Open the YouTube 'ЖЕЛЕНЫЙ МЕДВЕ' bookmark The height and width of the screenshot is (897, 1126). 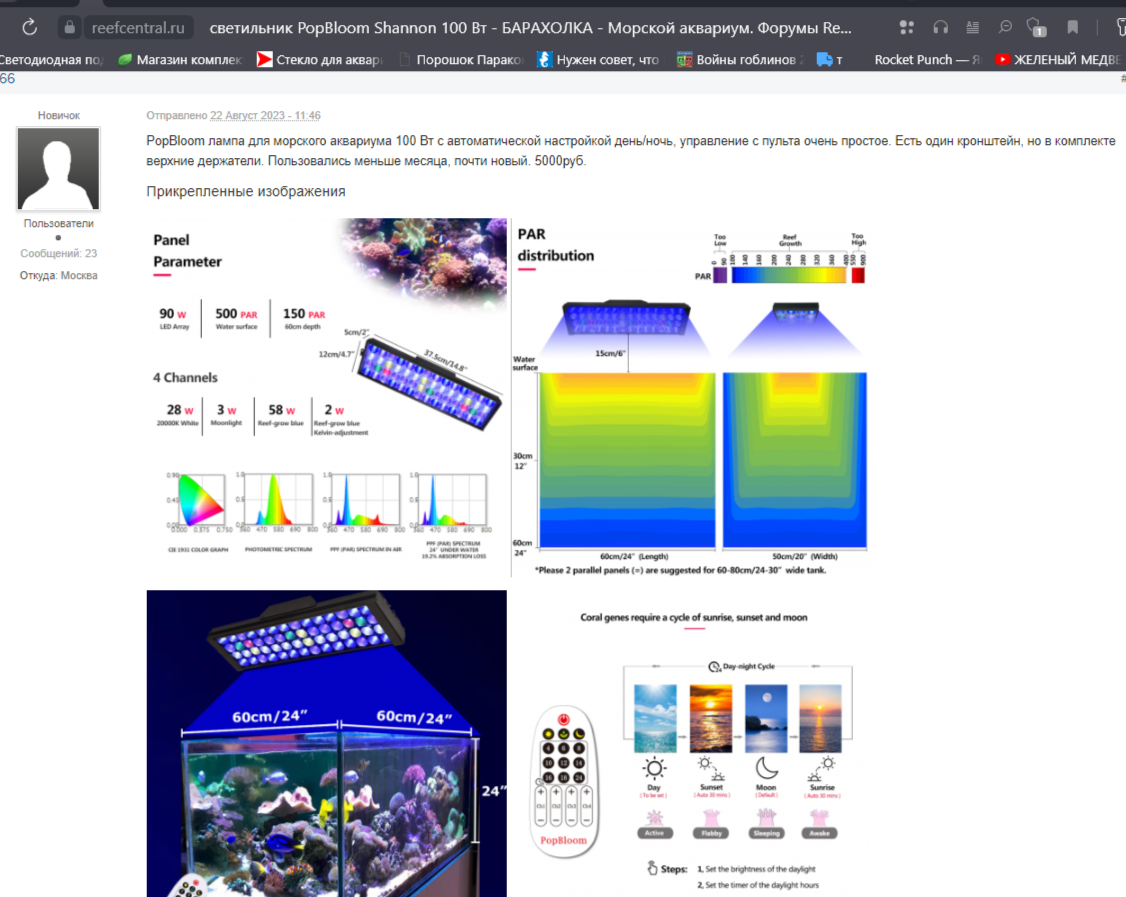tap(1060, 60)
